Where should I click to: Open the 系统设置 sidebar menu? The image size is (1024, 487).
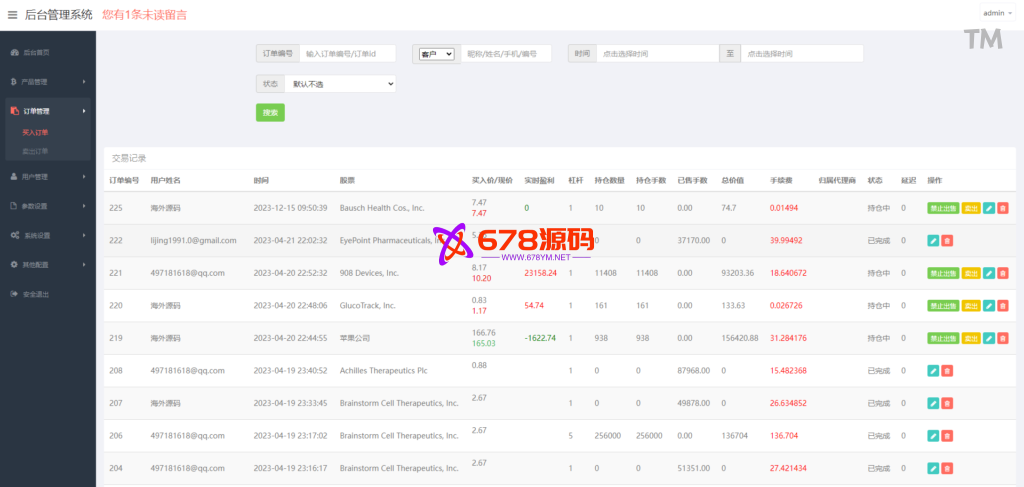click(46, 236)
